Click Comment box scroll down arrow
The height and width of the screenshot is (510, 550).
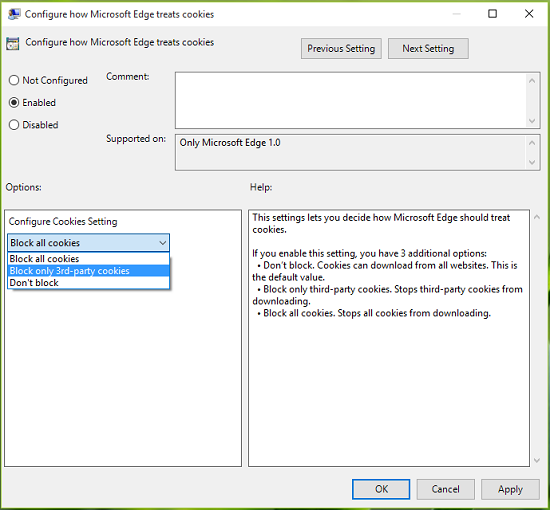point(532,121)
